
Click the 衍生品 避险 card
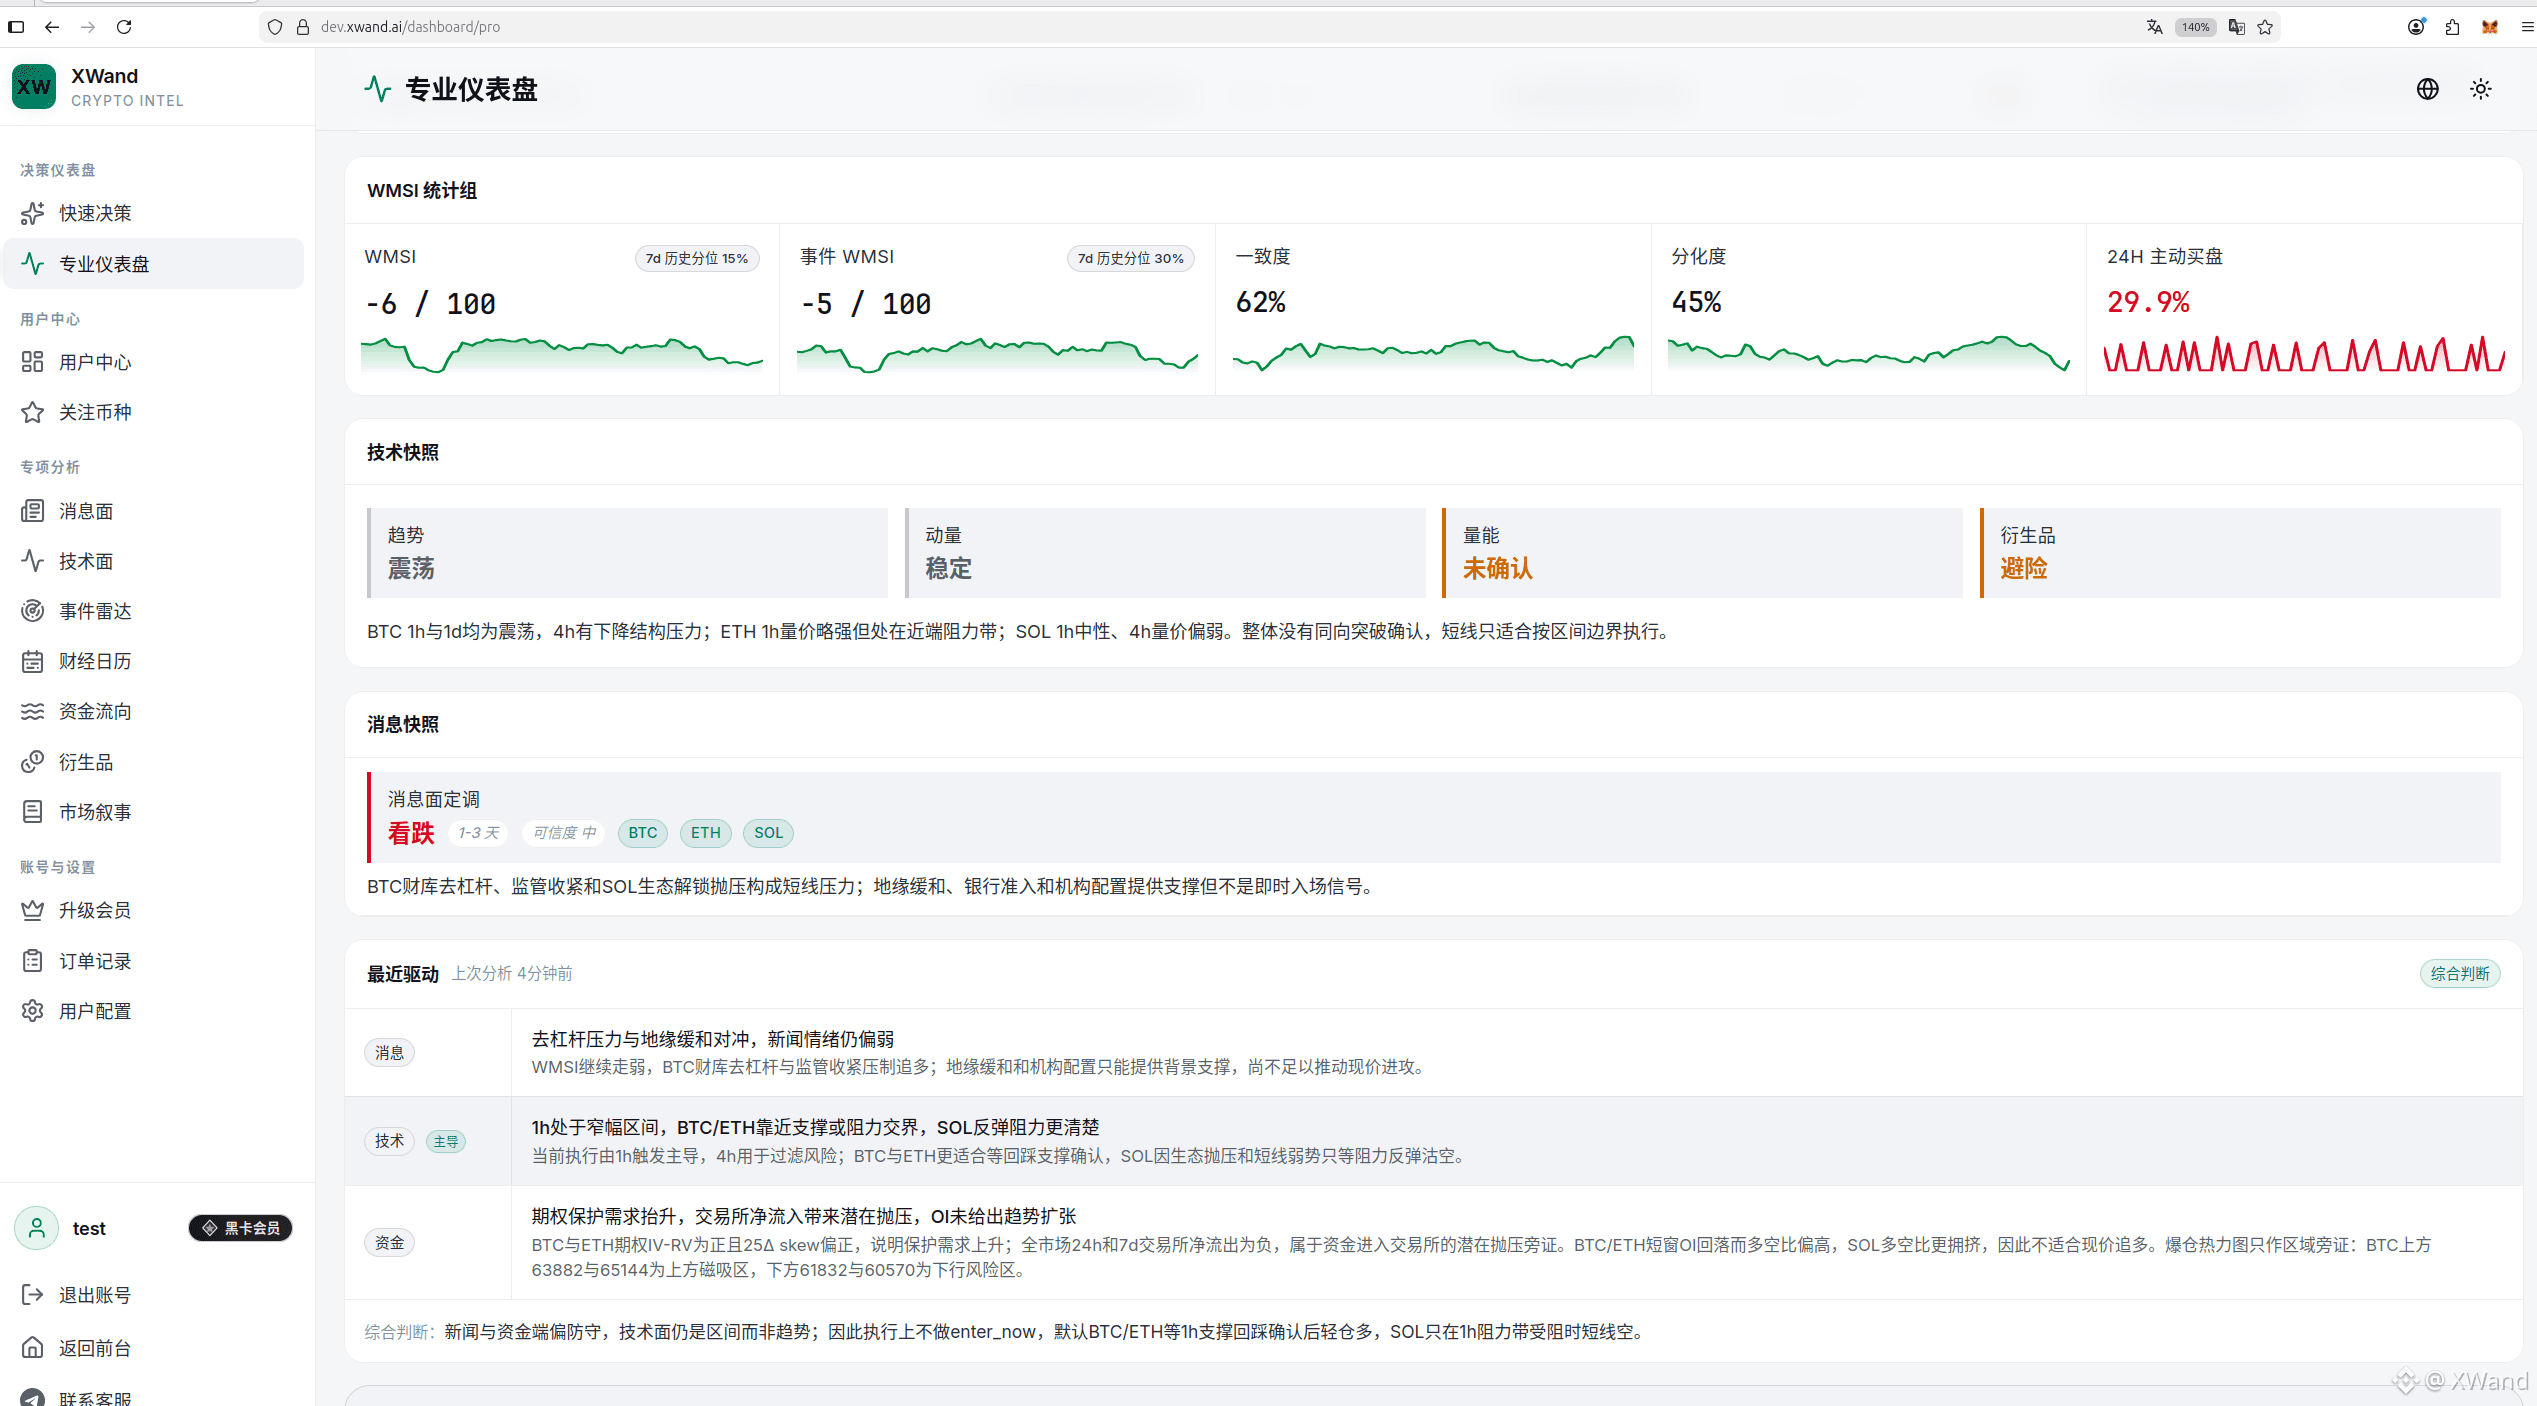[2240, 553]
